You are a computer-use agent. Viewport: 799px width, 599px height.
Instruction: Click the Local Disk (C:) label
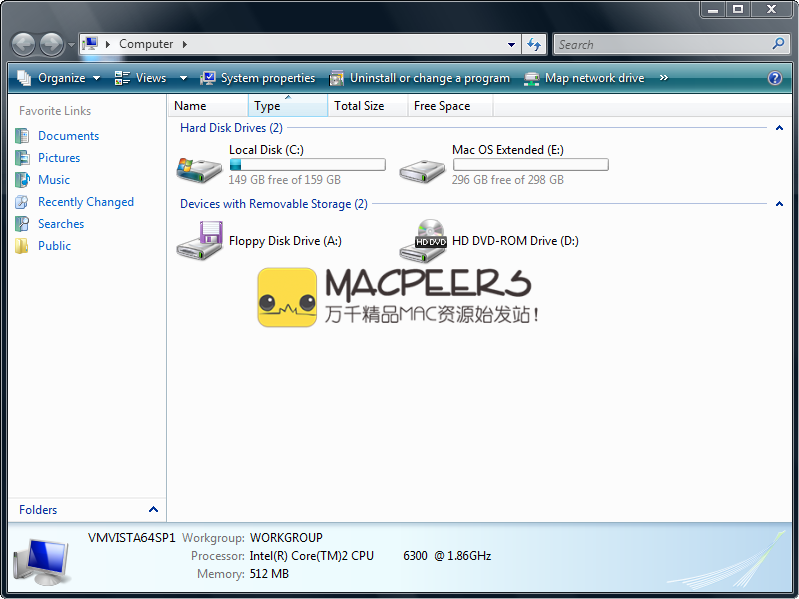pyautogui.click(x=266, y=150)
